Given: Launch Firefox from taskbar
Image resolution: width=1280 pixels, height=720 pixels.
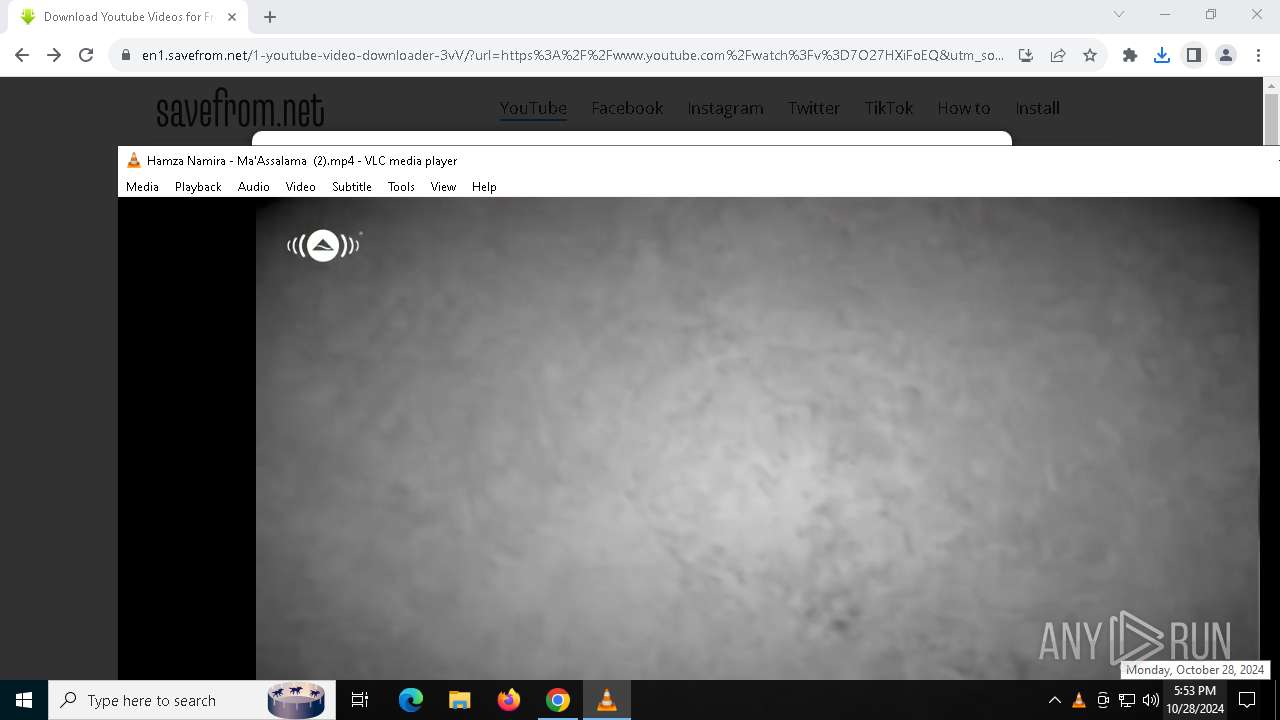Looking at the screenshot, I should (x=509, y=700).
